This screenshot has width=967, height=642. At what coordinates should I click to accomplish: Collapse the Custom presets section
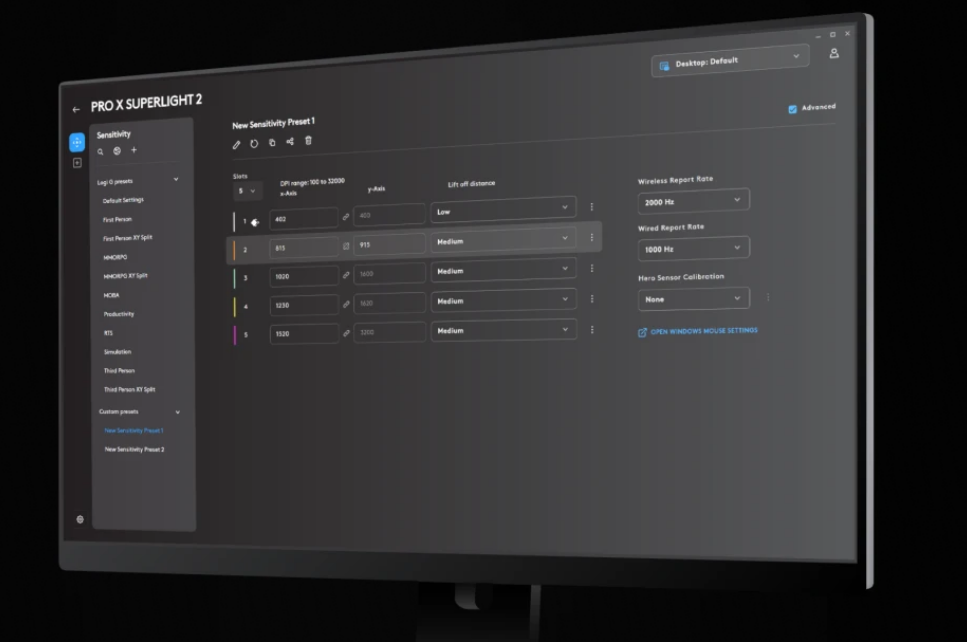tap(178, 412)
